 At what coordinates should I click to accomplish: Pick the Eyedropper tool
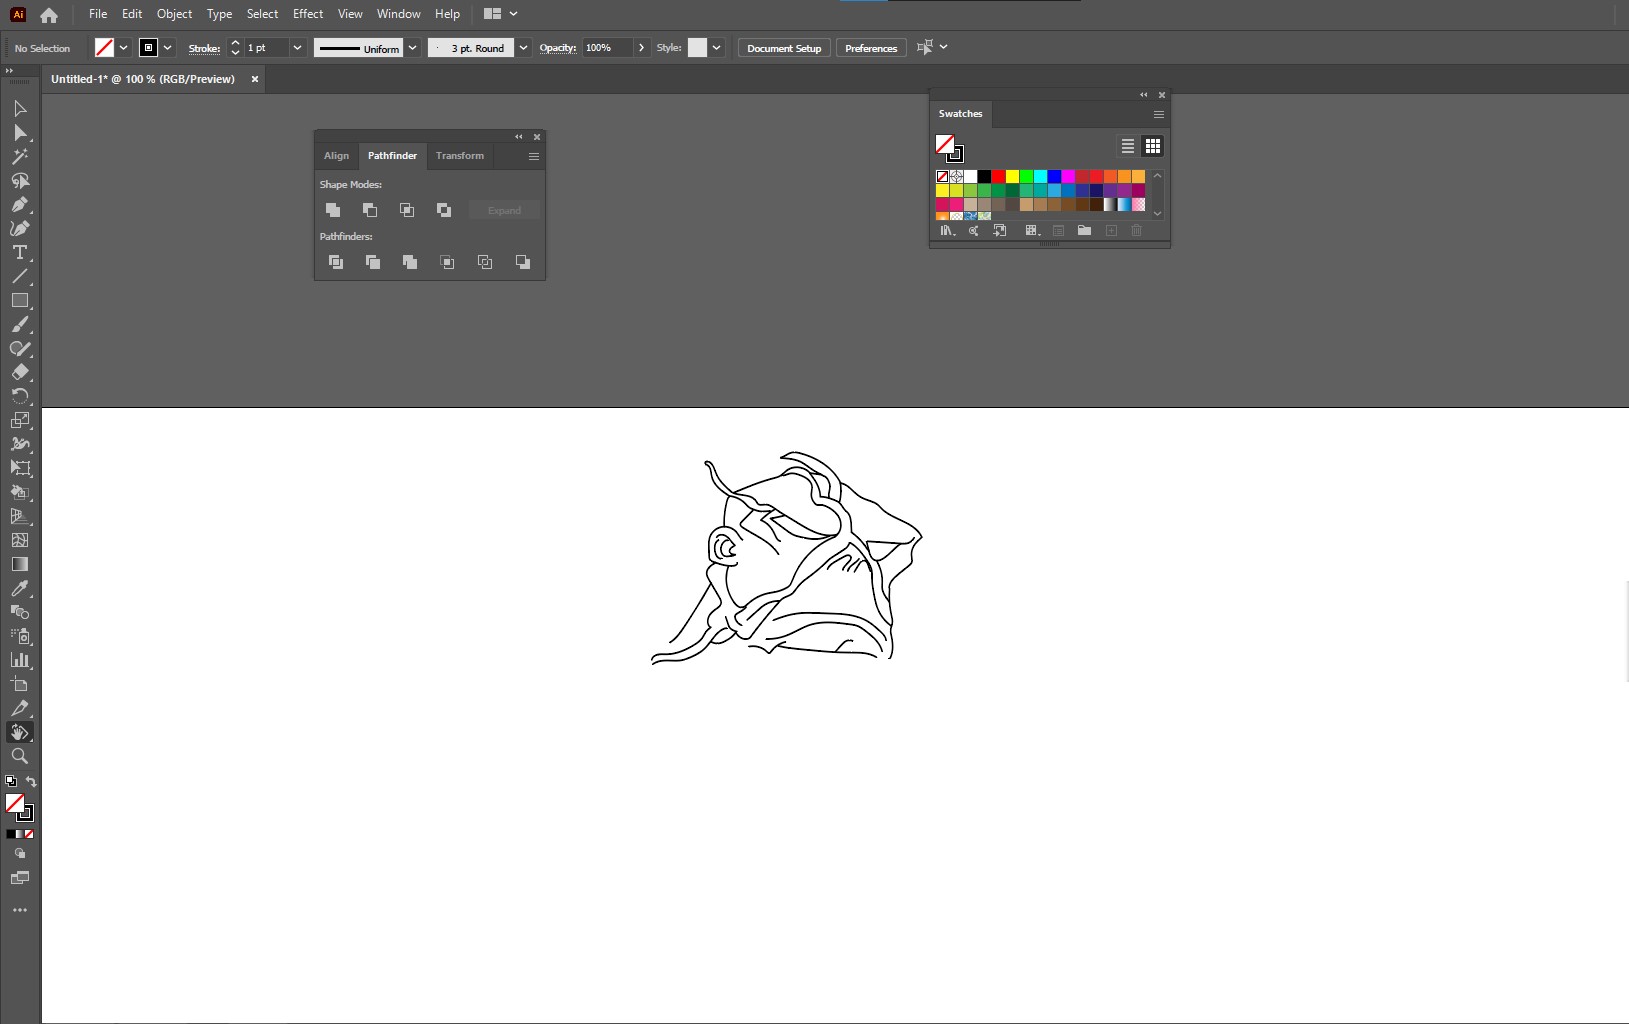pyautogui.click(x=20, y=588)
